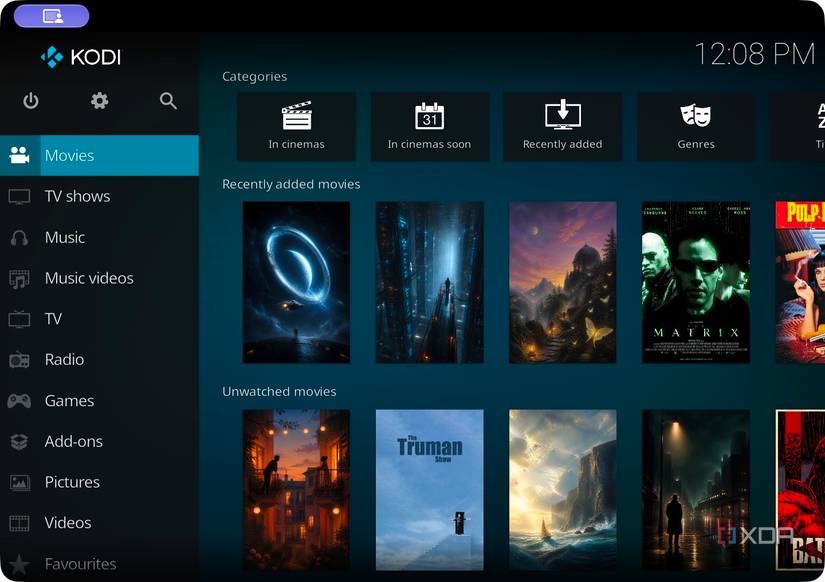Open the red Batman poster at row end

pyautogui.click(x=800, y=490)
